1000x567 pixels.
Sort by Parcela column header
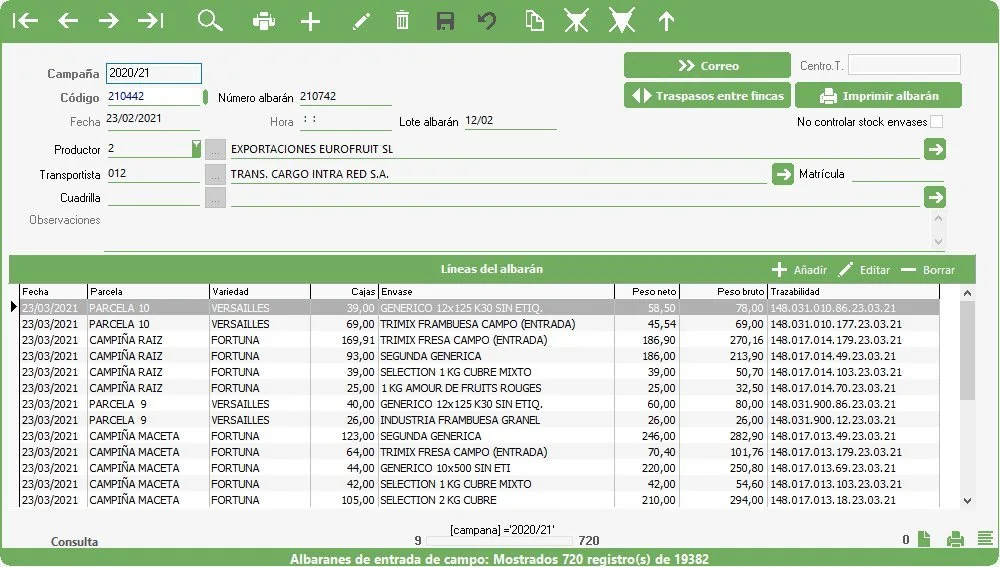148,291
